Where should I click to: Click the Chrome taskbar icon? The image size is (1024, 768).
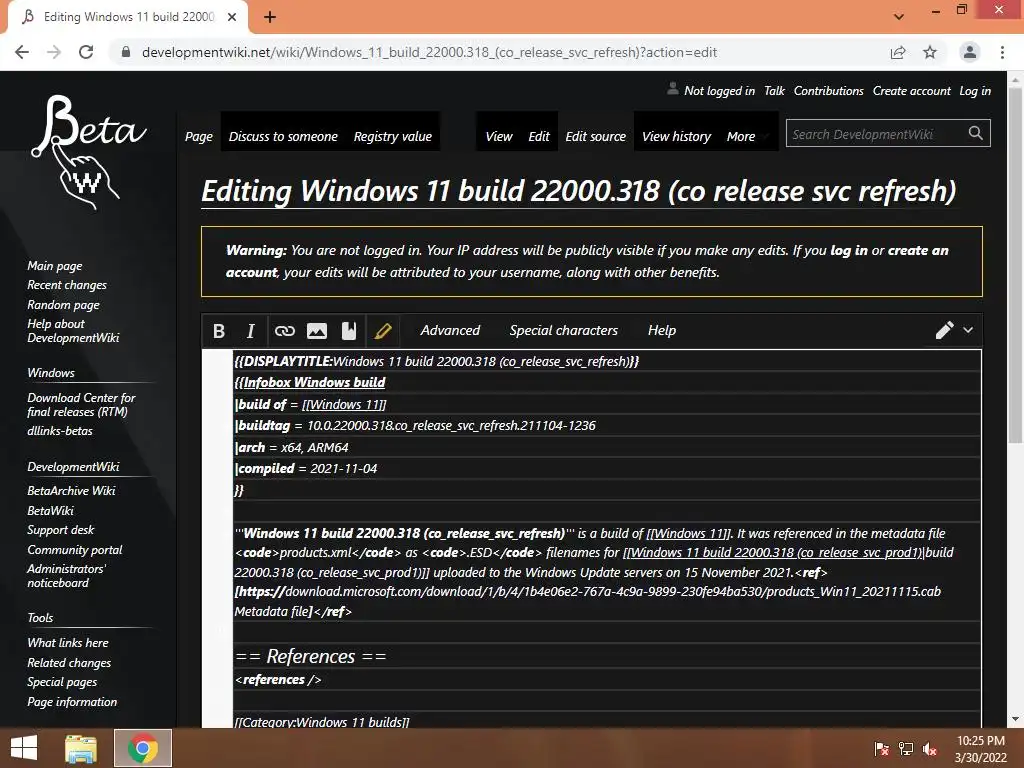143,748
